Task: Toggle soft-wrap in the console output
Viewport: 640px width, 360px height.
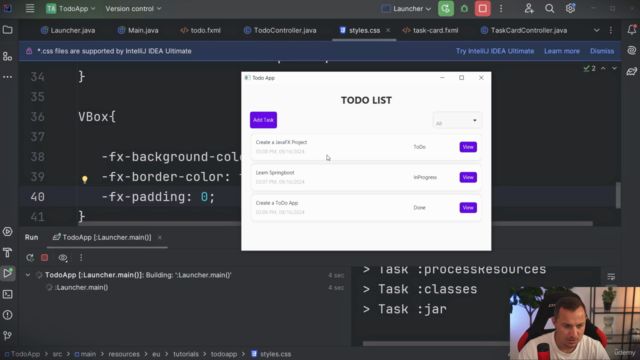Action: (611, 277)
